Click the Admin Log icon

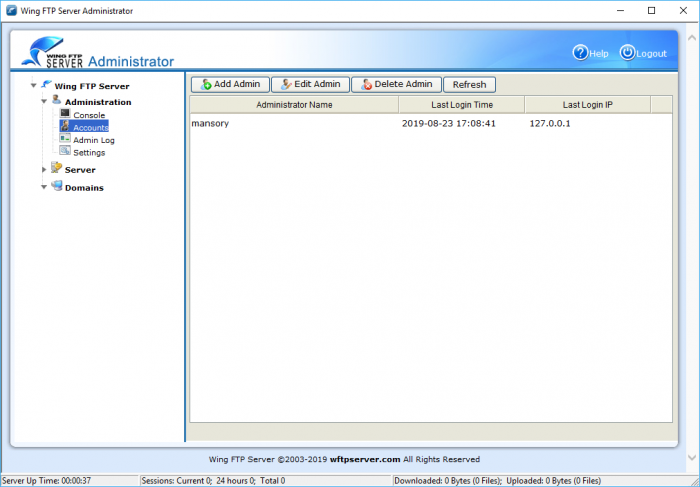[x=65, y=138]
